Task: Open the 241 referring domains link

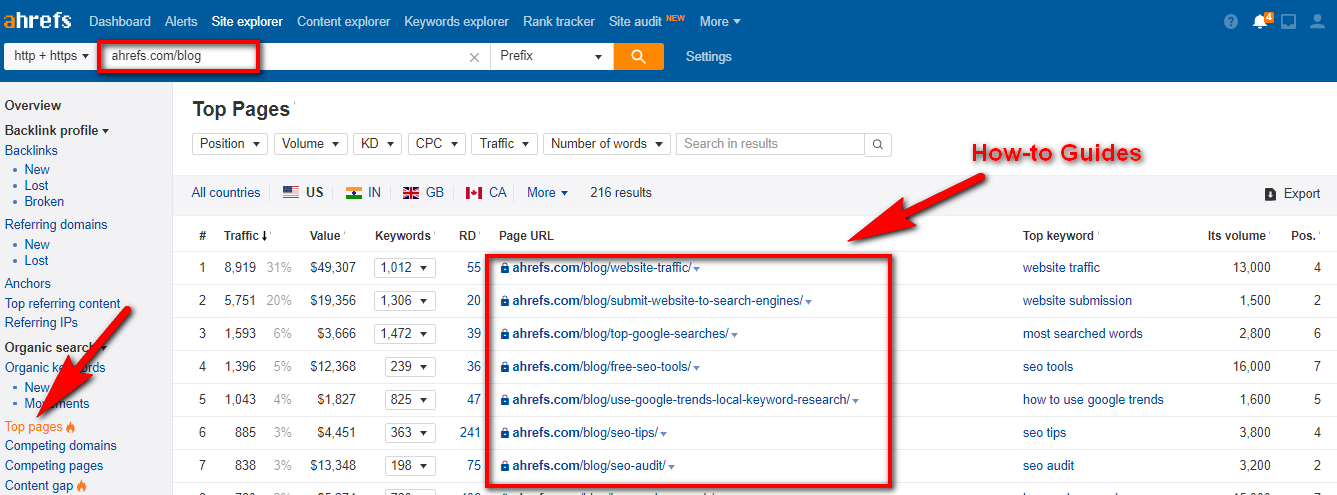Action: (x=470, y=433)
